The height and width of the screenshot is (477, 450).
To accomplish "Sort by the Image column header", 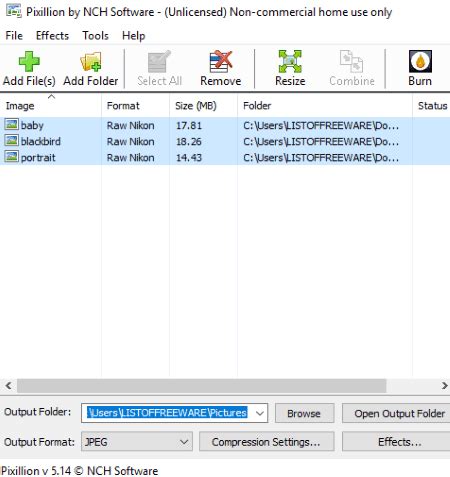I will pos(51,105).
